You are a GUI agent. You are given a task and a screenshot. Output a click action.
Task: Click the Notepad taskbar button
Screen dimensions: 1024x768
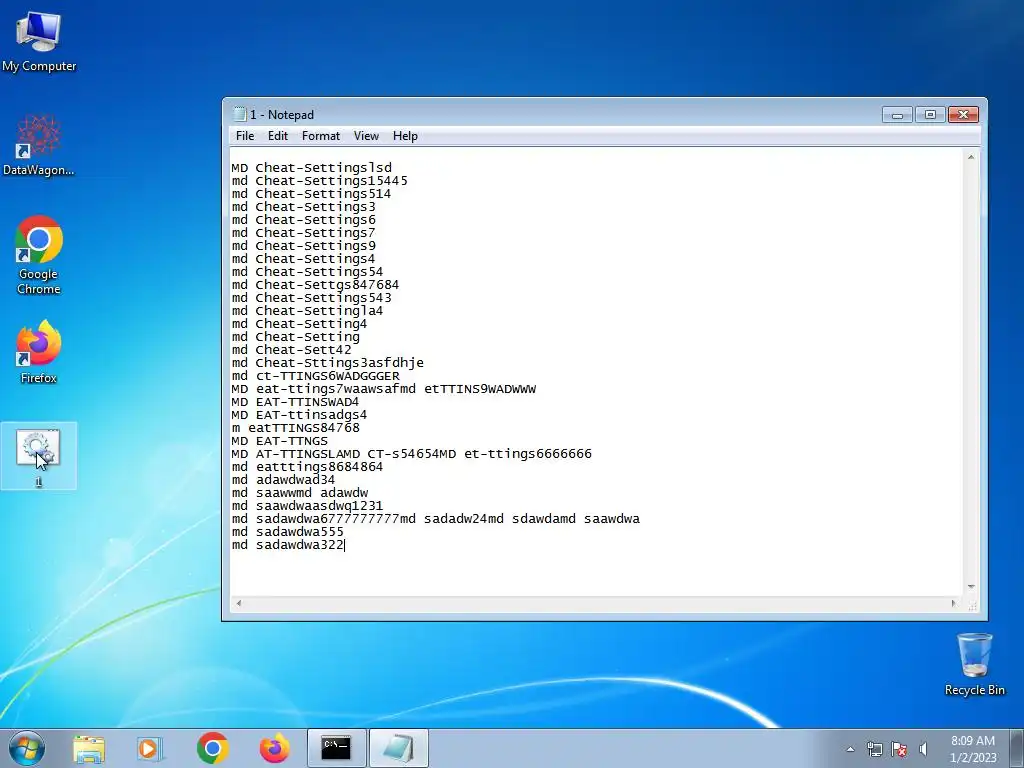click(399, 748)
